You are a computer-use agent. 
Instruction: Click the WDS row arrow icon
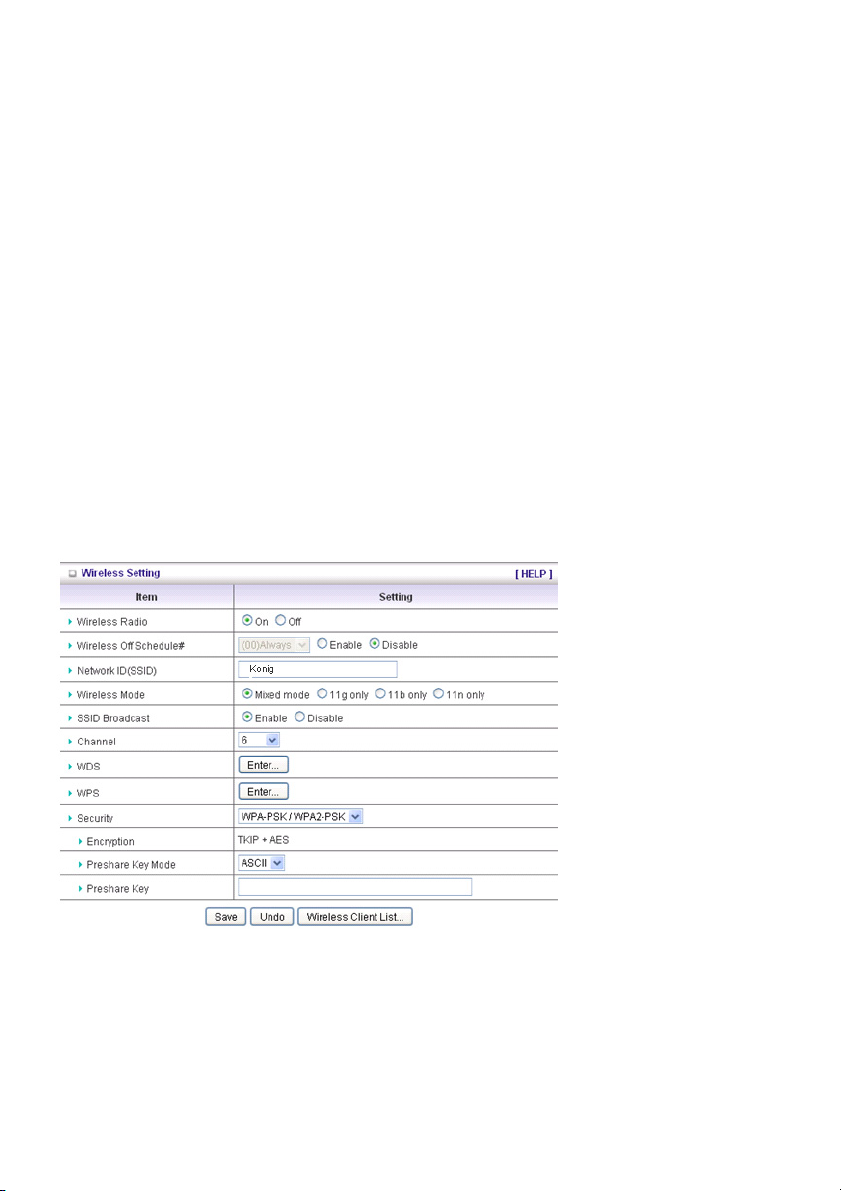coord(71,766)
